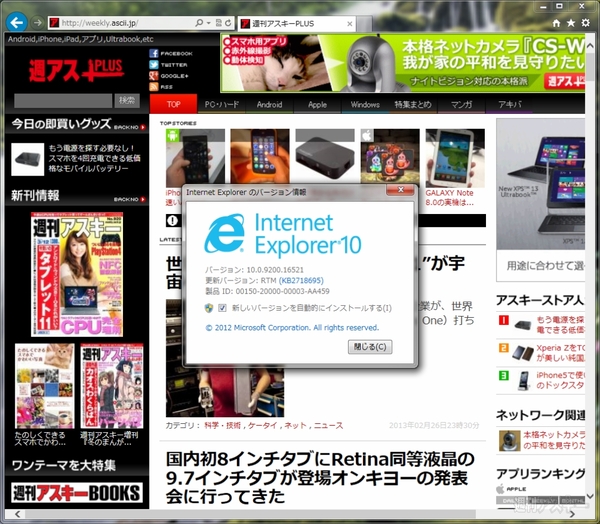Viewport: 600px width, 524px height.
Task: Click the 週アスPLUS site logo
Action: [x=76, y=70]
